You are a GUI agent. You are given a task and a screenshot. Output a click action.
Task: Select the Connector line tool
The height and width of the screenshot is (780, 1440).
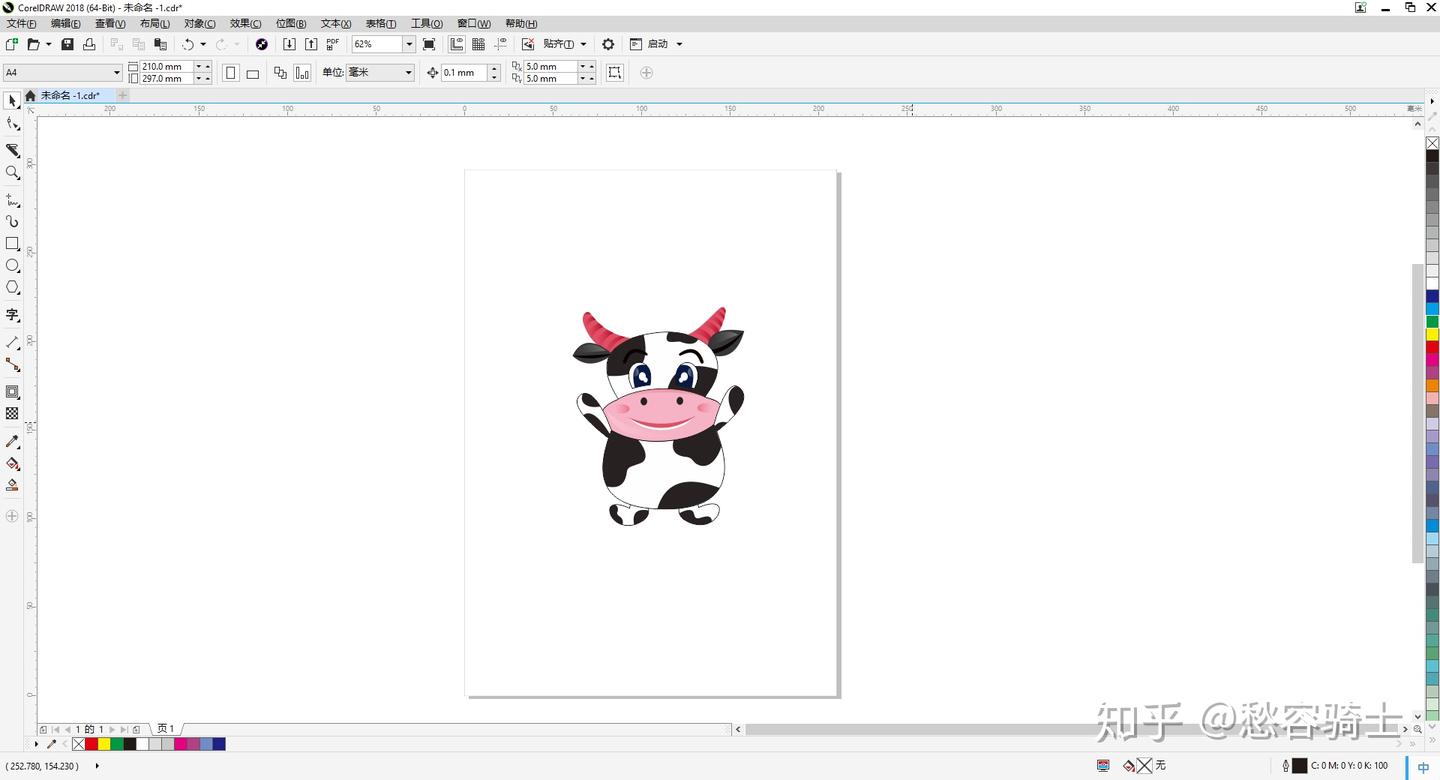point(12,365)
